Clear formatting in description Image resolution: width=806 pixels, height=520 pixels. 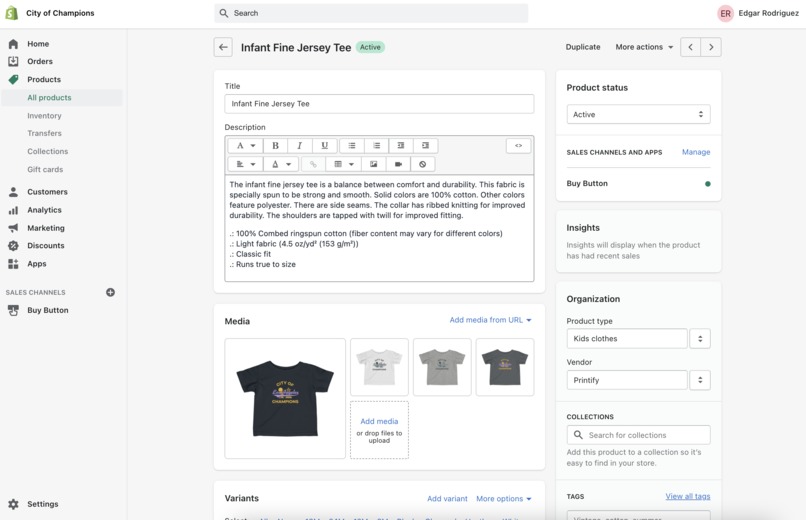point(423,164)
